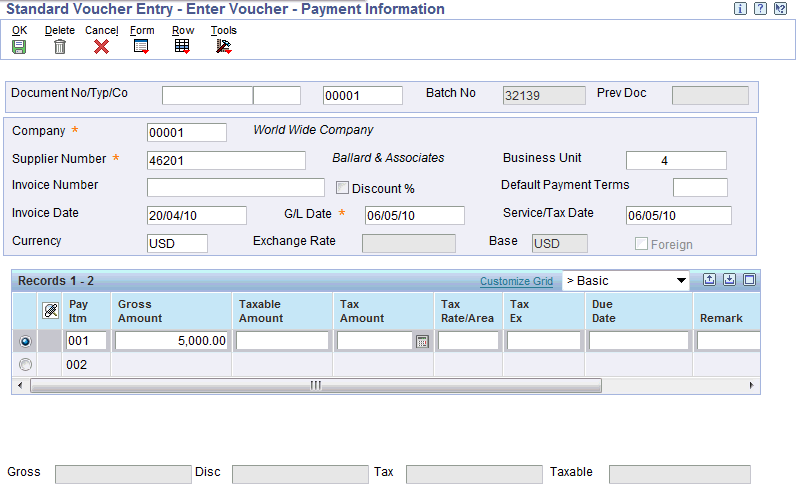The image size is (796, 491).
Task: Click the G/L Date field
Action: tap(414, 215)
